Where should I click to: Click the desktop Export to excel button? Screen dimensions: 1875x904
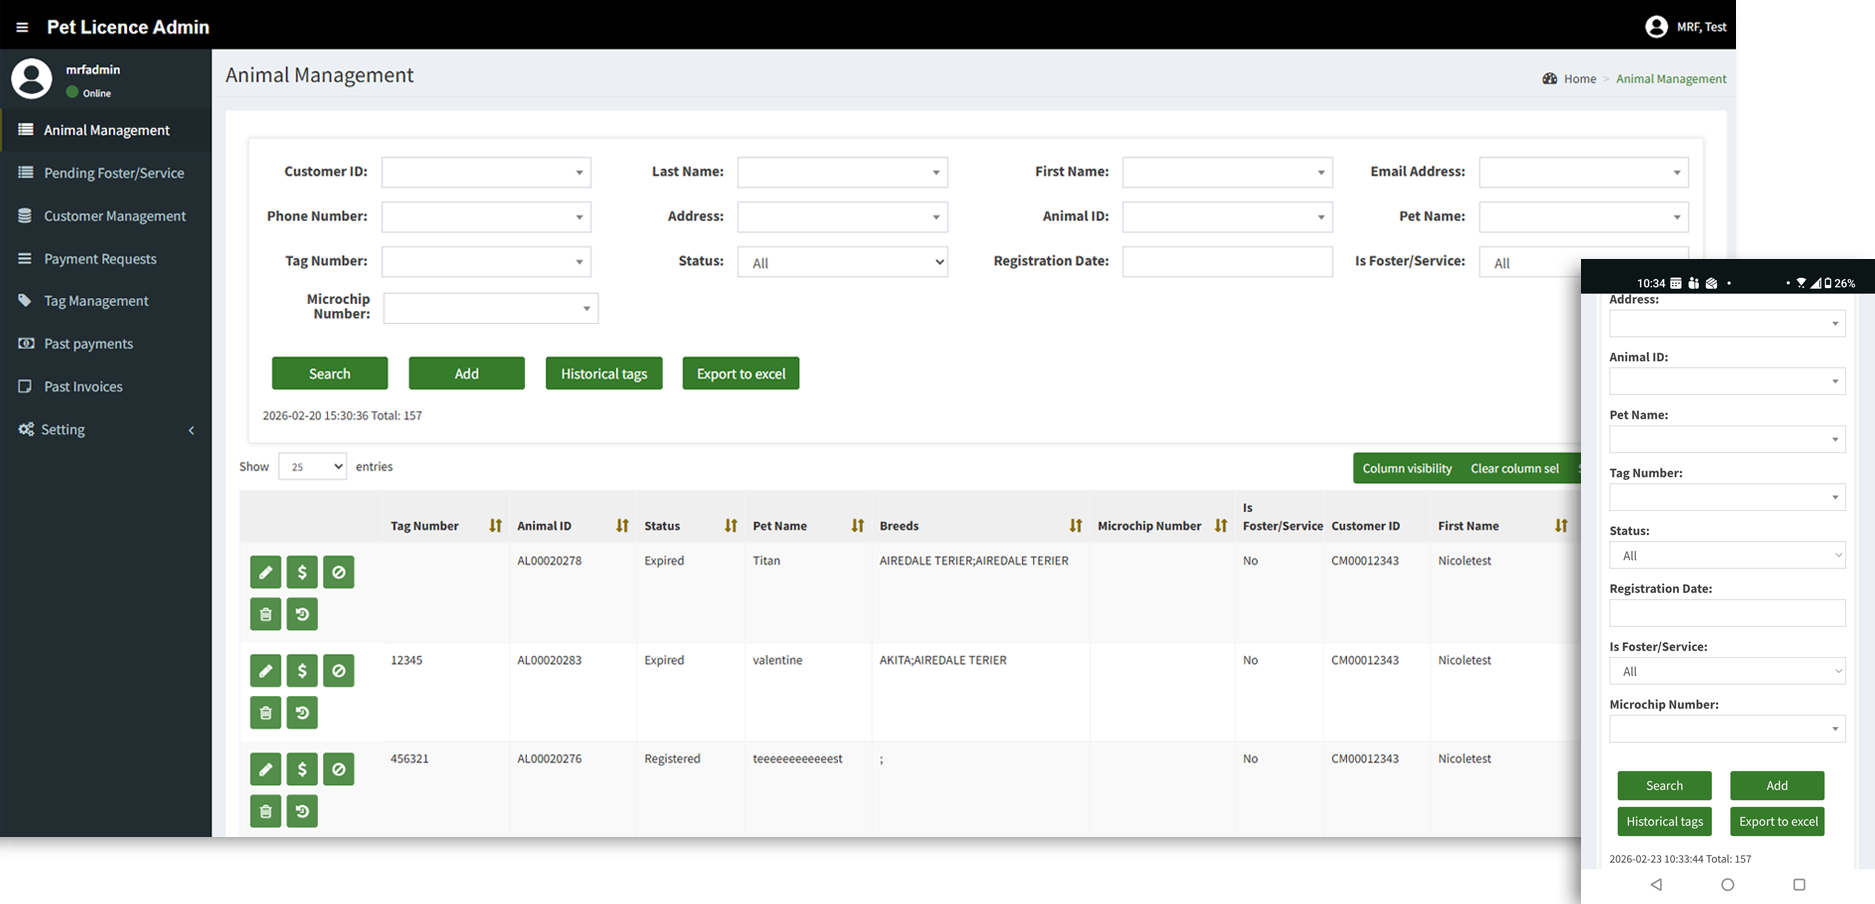[740, 374]
